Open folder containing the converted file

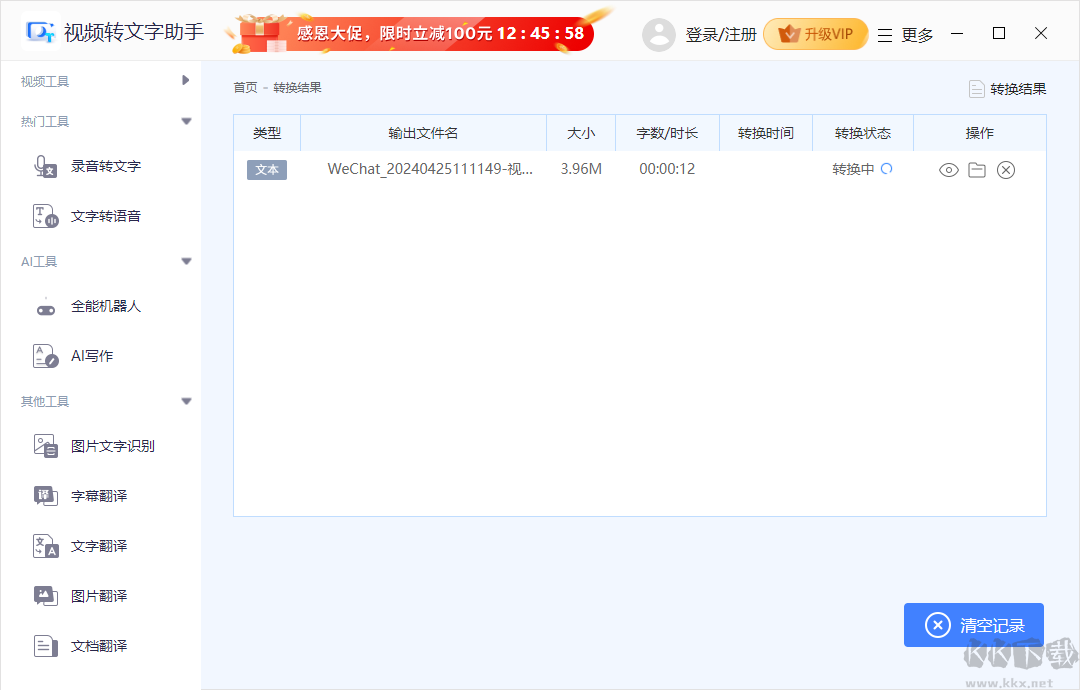coord(977,169)
